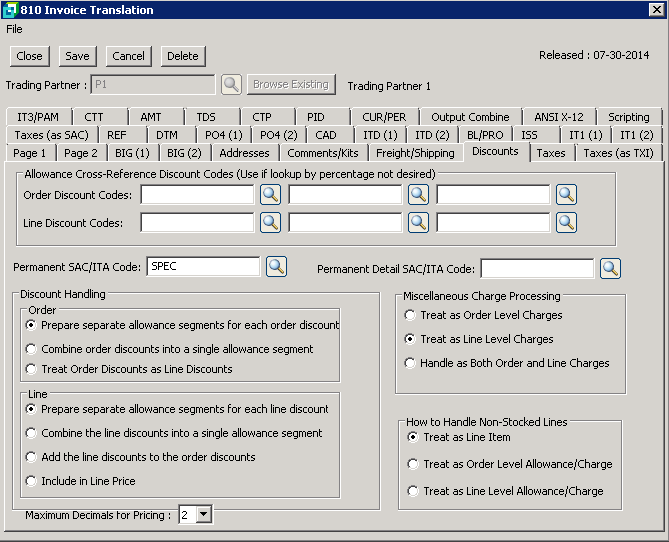The height and width of the screenshot is (542, 669).
Task: Select Combine order discounts into single allowance segment
Action: (32, 349)
